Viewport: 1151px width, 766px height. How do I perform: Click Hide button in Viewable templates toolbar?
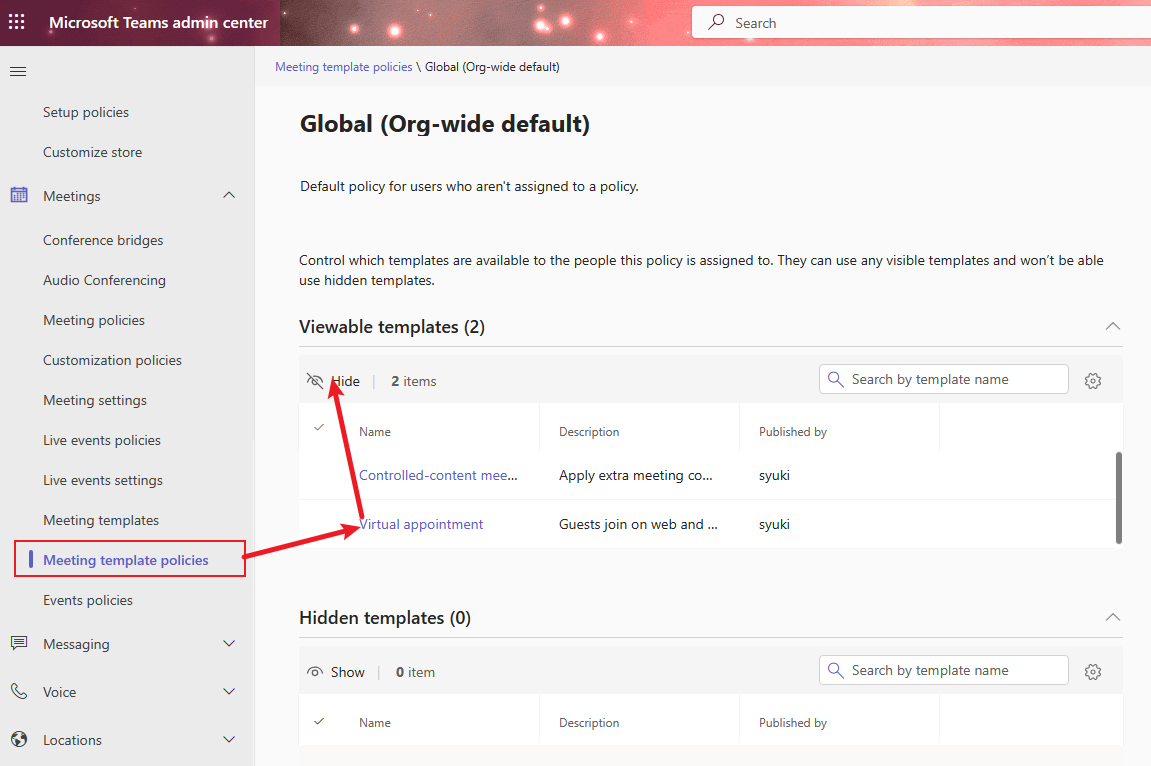click(x=333, y=381)
